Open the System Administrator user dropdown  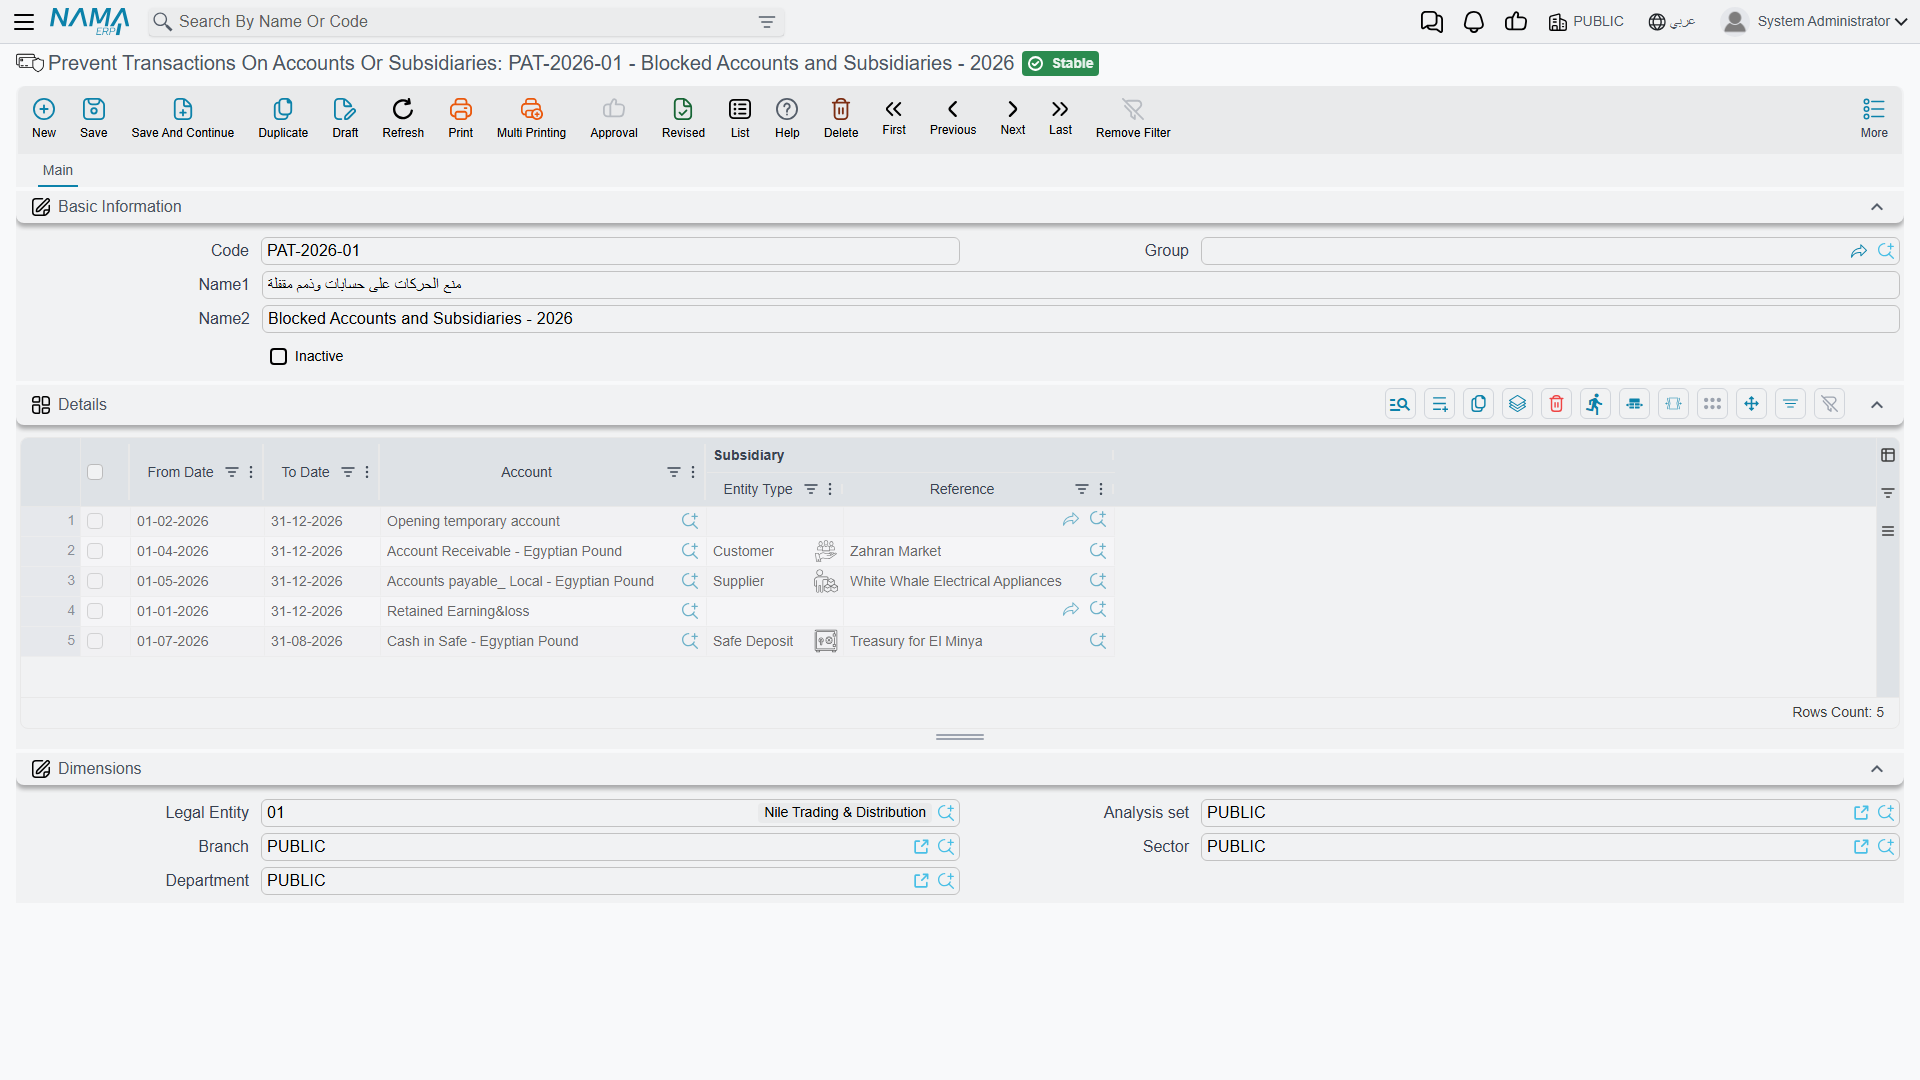(x=1814, y=22)
